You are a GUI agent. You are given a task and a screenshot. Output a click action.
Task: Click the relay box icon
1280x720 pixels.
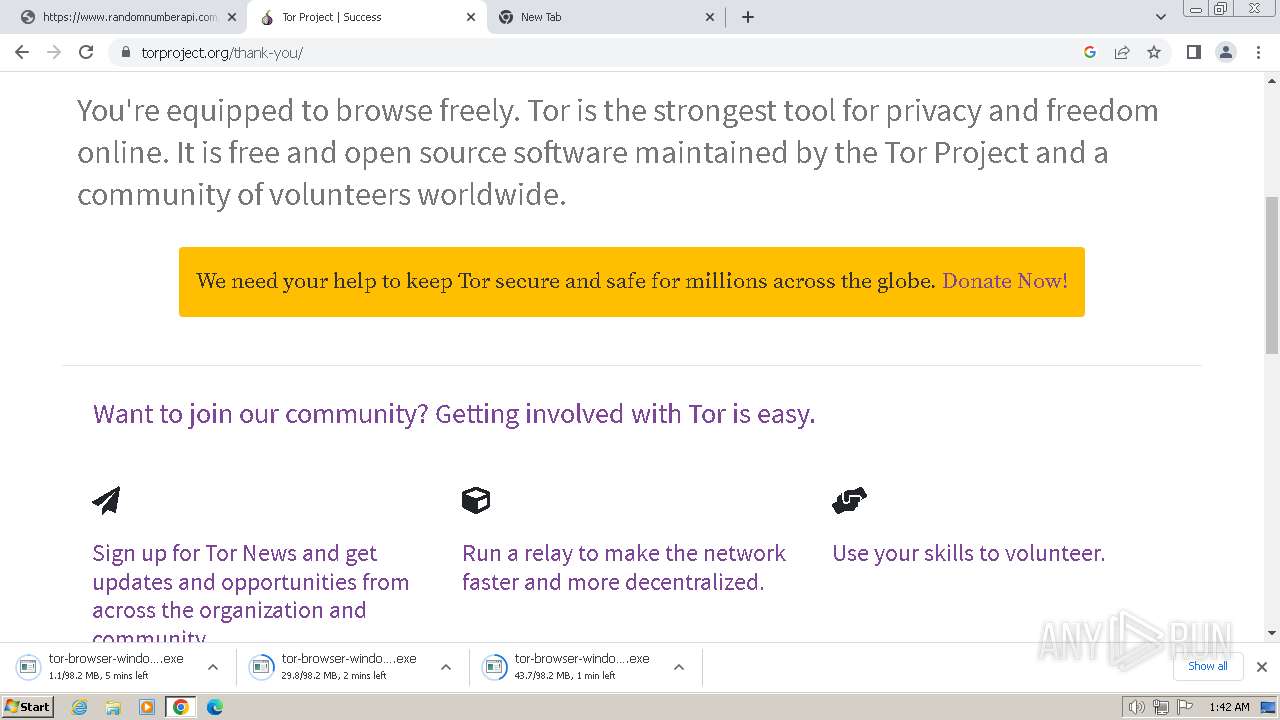[x=476, y=500]
